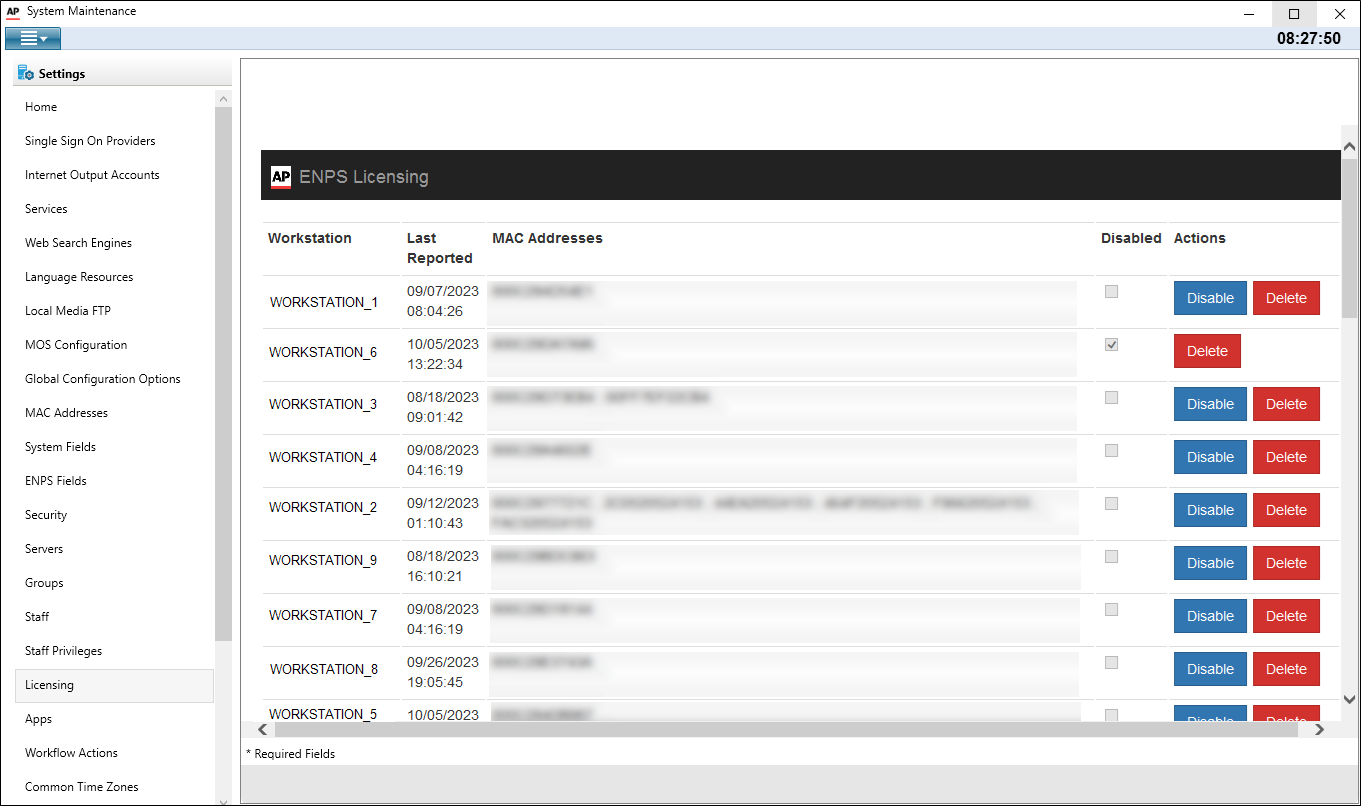Open ENPS Fields
This screenshot has width=1361, height=806.
56,481
